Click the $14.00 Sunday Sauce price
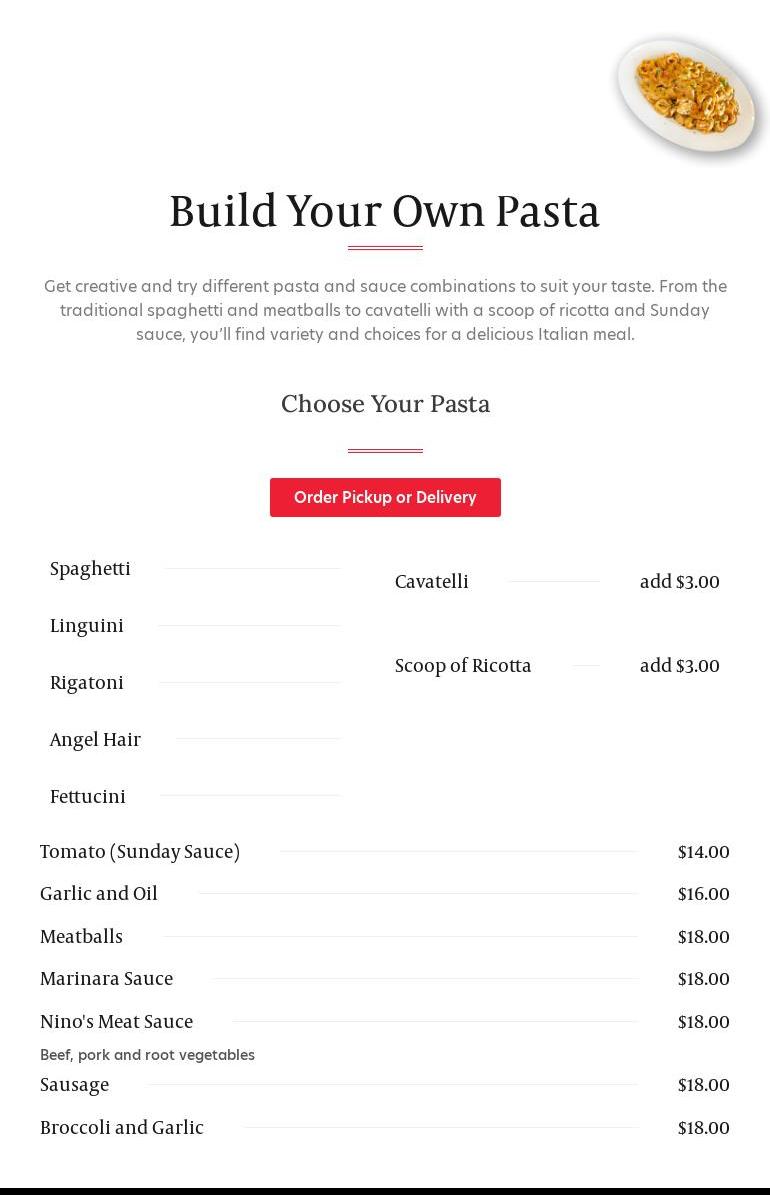This screenshot has height=1195, width=770. pyautogui.click(x=703, y=852)
